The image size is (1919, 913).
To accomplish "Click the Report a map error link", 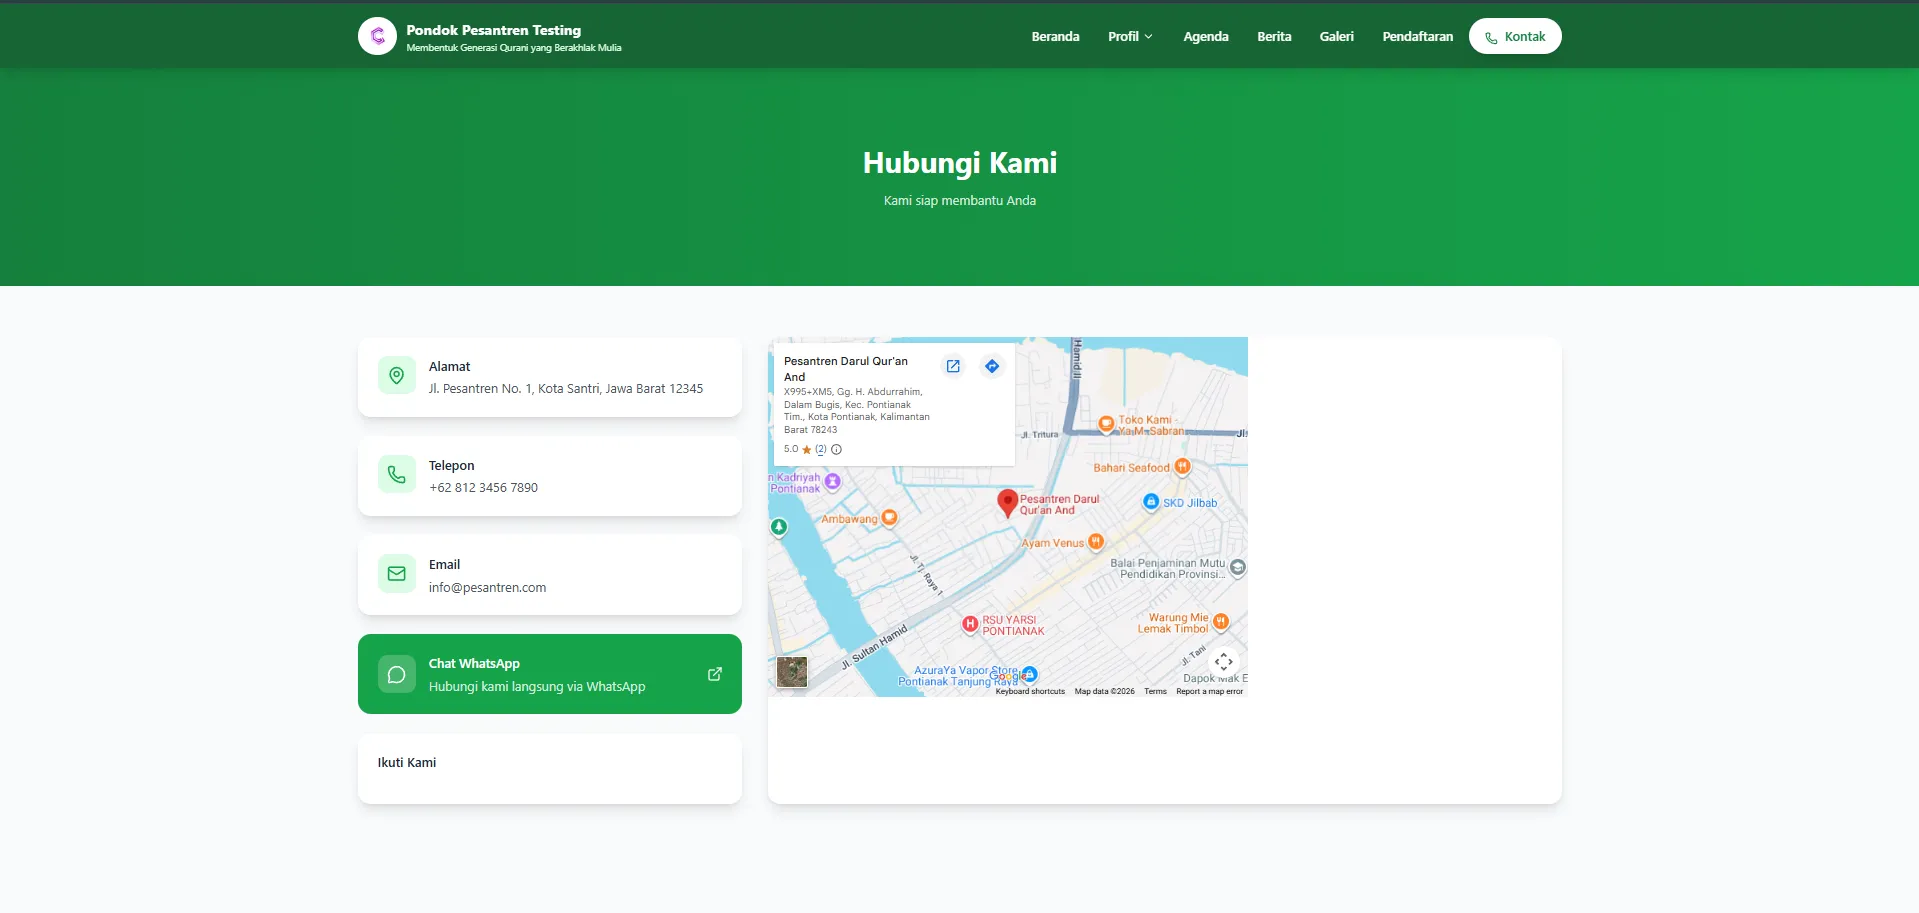I will [1209, 691].
